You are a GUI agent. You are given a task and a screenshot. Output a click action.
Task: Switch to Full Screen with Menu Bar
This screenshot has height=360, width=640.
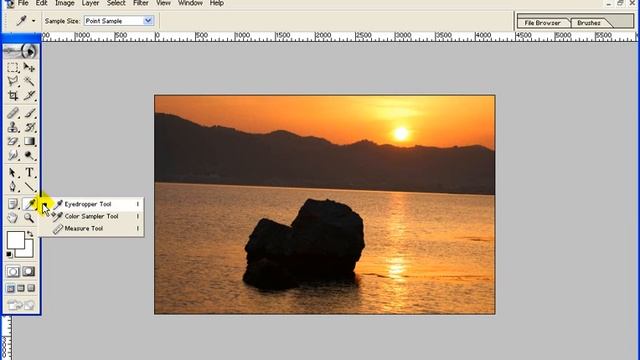[x=21, y=289]
